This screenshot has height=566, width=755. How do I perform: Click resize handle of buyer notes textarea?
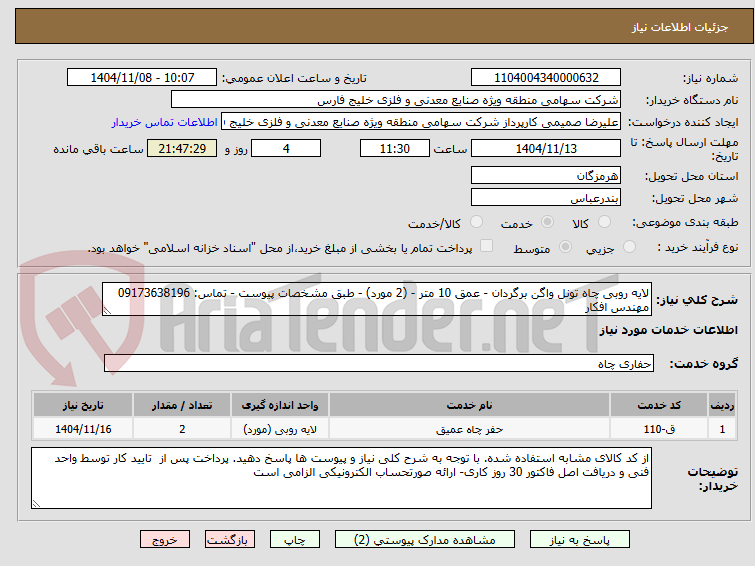(x=37, y=503)
